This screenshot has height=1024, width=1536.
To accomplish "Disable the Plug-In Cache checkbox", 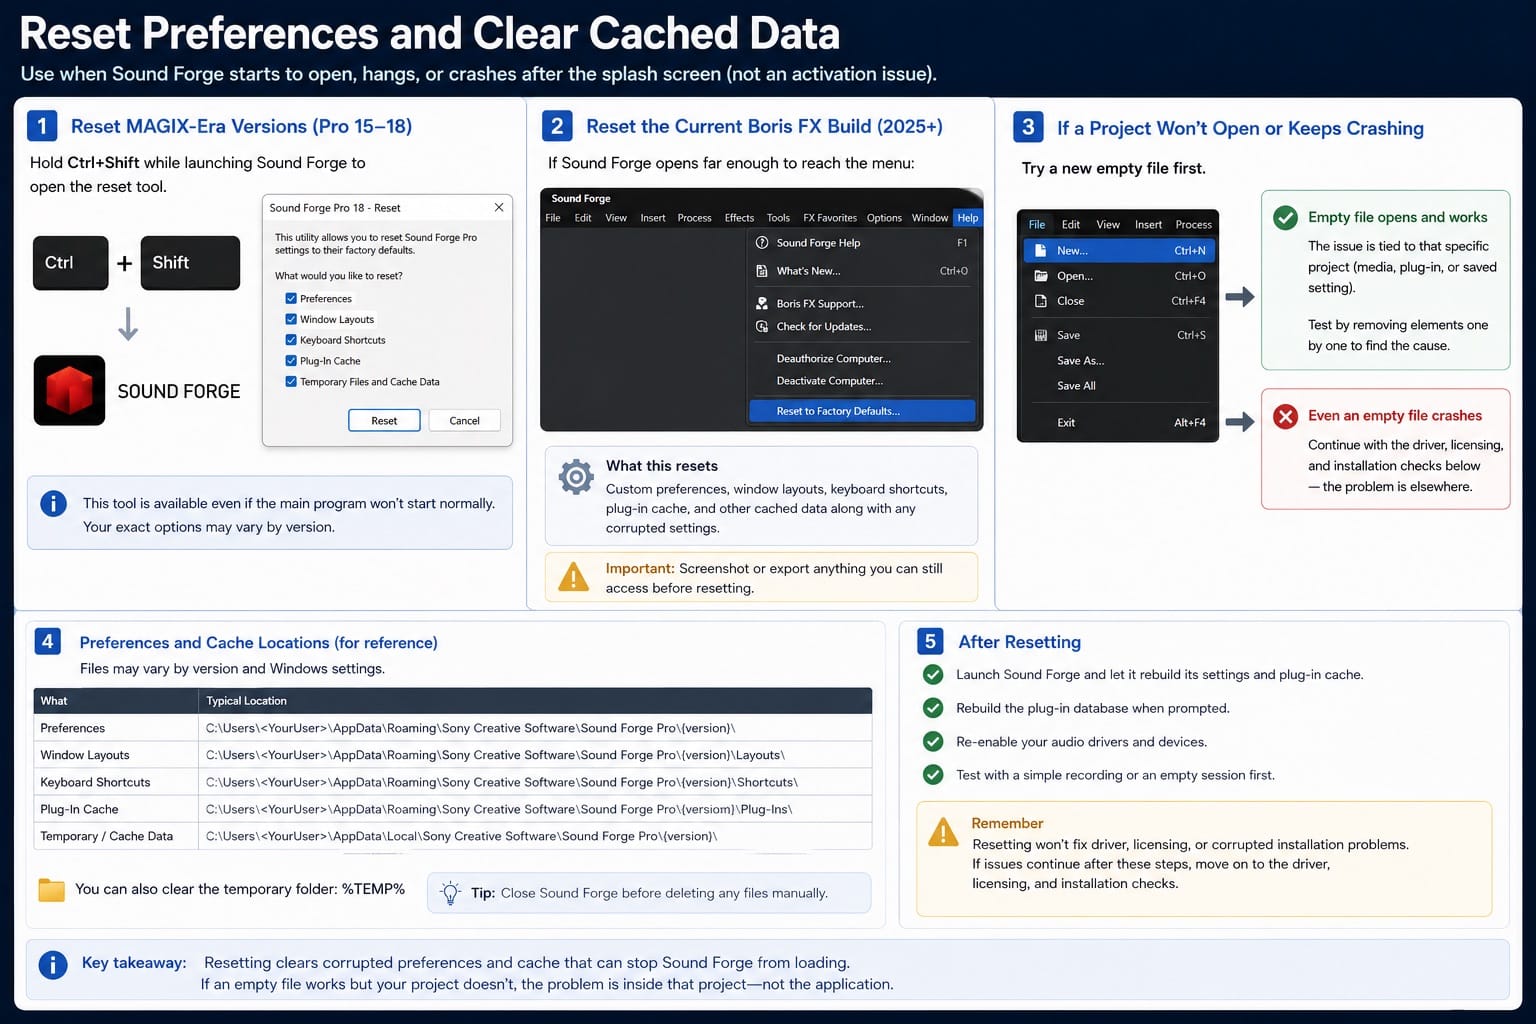I will click(291, 361).
